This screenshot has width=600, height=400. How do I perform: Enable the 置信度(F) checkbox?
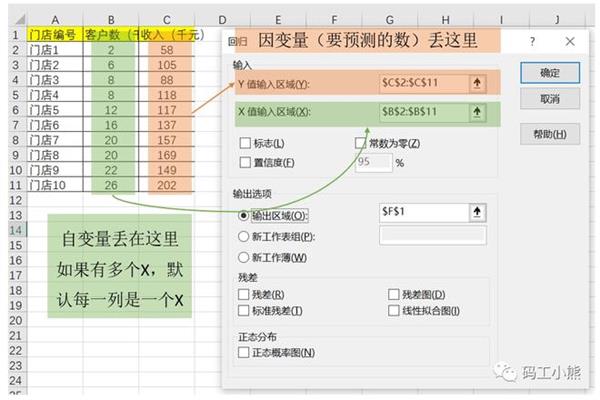245,162
